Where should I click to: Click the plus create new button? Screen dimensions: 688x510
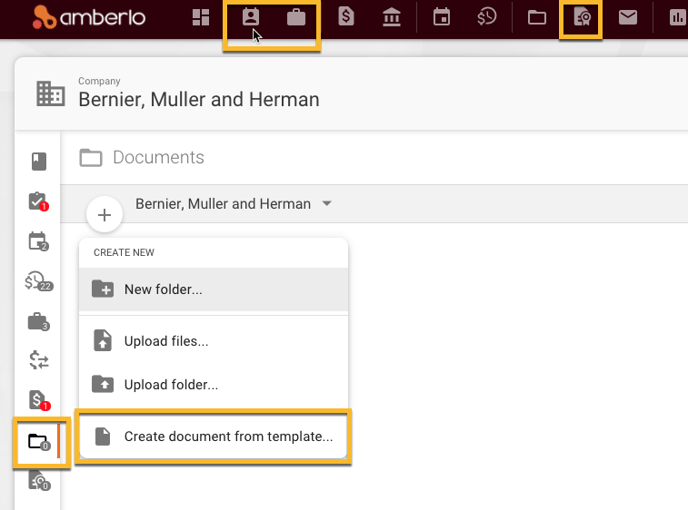click(104, 215)
